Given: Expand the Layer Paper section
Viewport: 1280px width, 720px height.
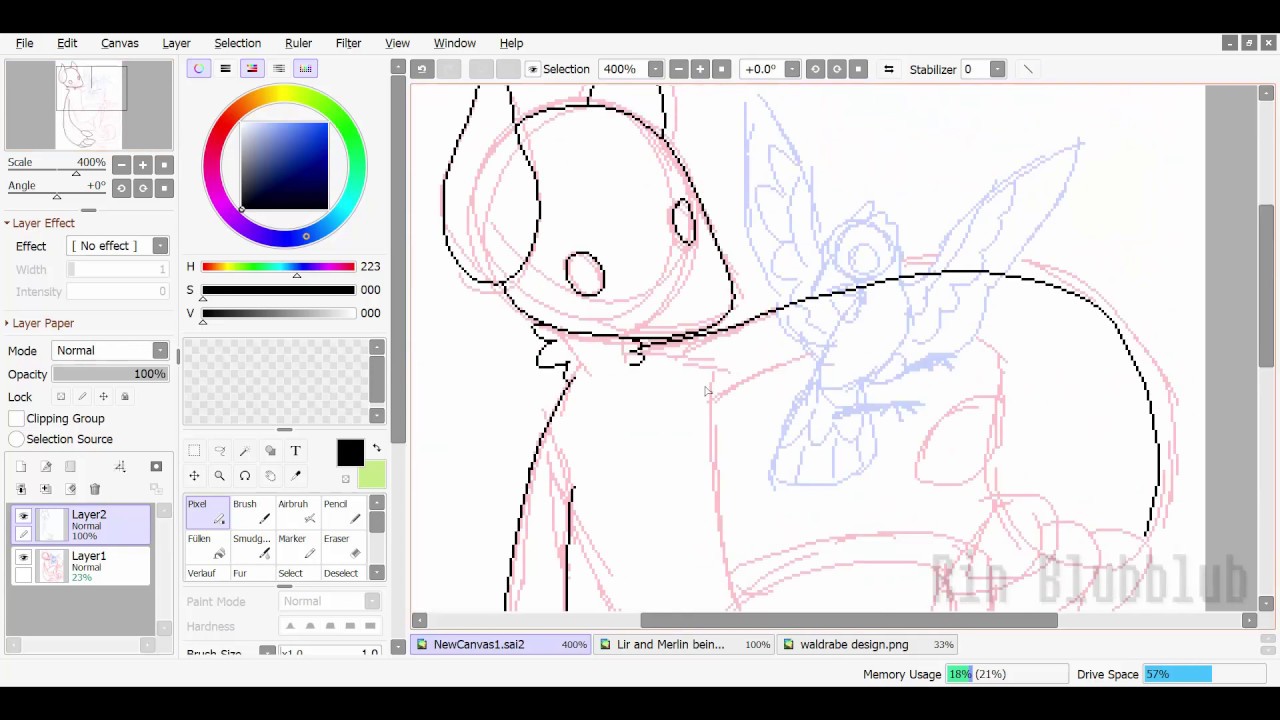Looking at the screenshot, I should tap(38, 323).
